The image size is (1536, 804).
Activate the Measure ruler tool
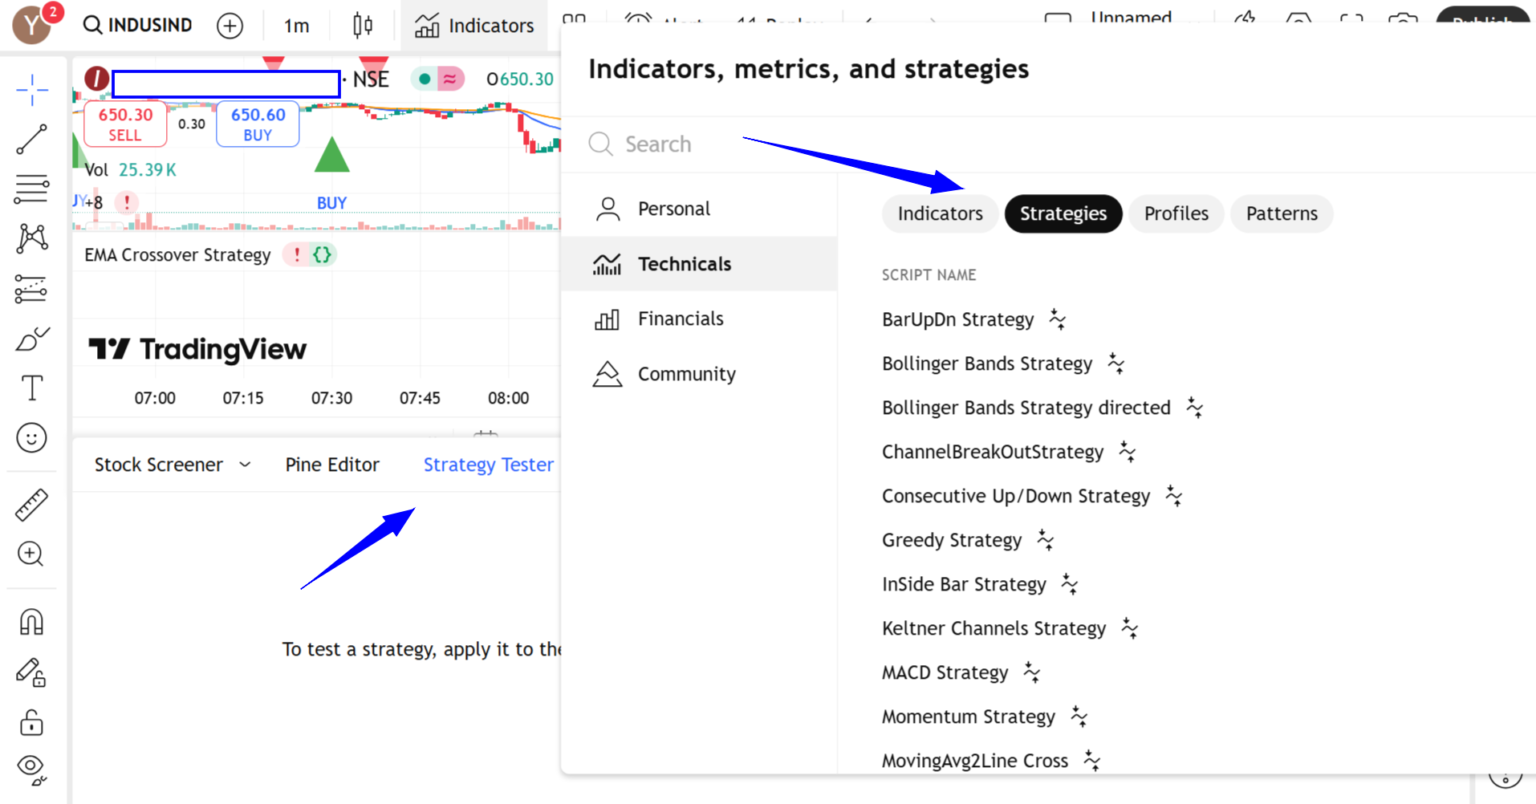tap(30, 505)
